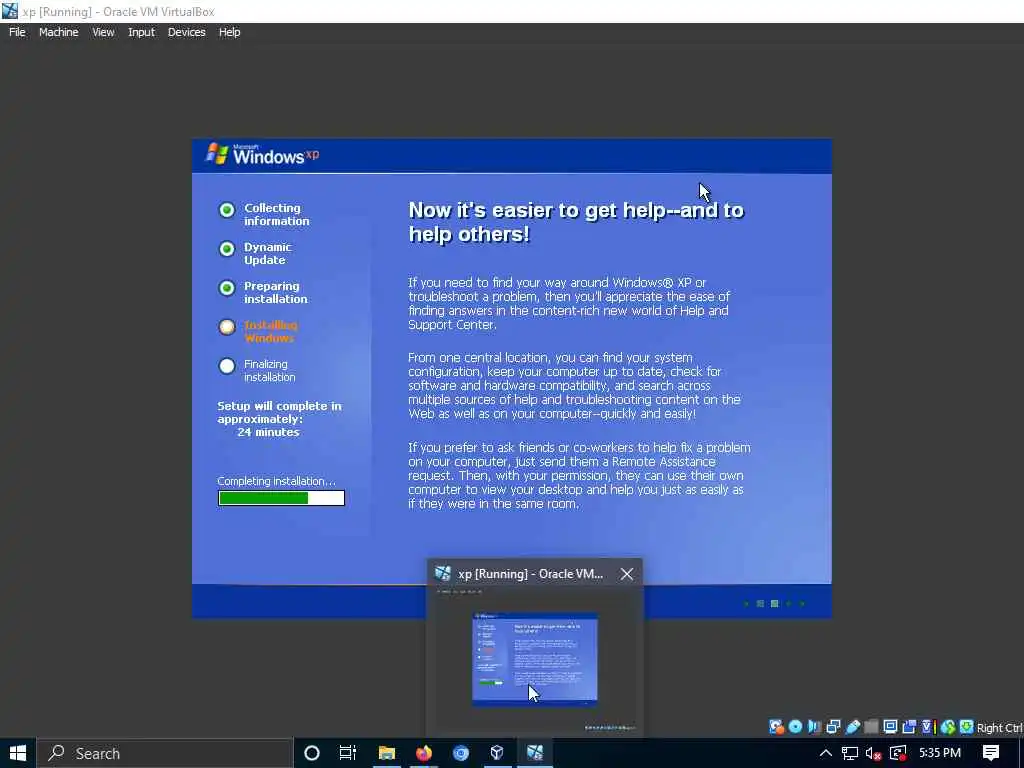The height and width of the screenshot is (768, 1024).
Task: Click the network adapters status icon
Action: pos(833,727)
